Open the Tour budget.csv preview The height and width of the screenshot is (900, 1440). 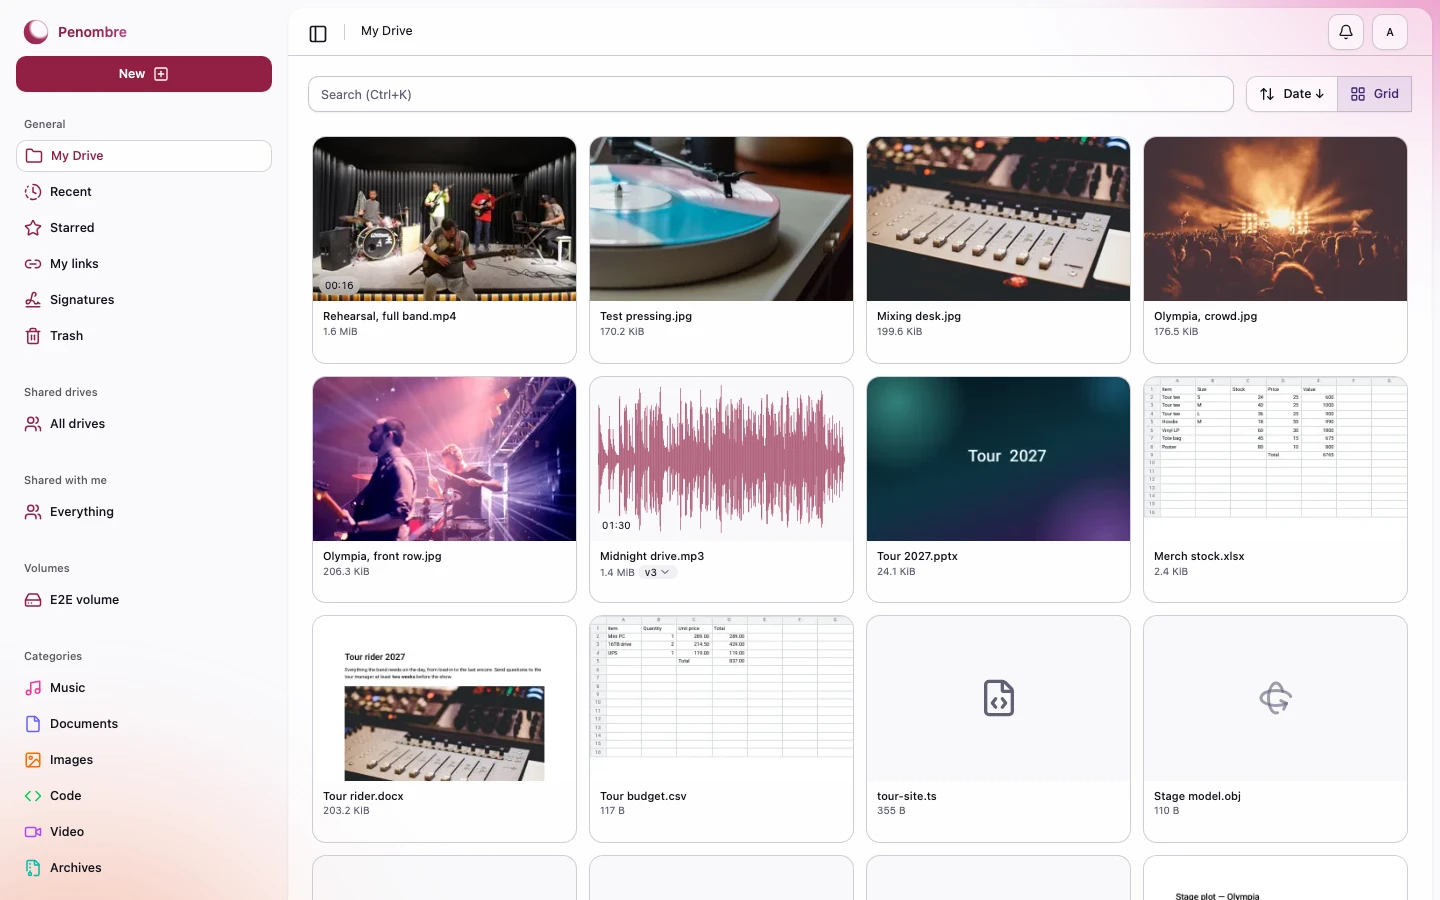pos(721,698)
